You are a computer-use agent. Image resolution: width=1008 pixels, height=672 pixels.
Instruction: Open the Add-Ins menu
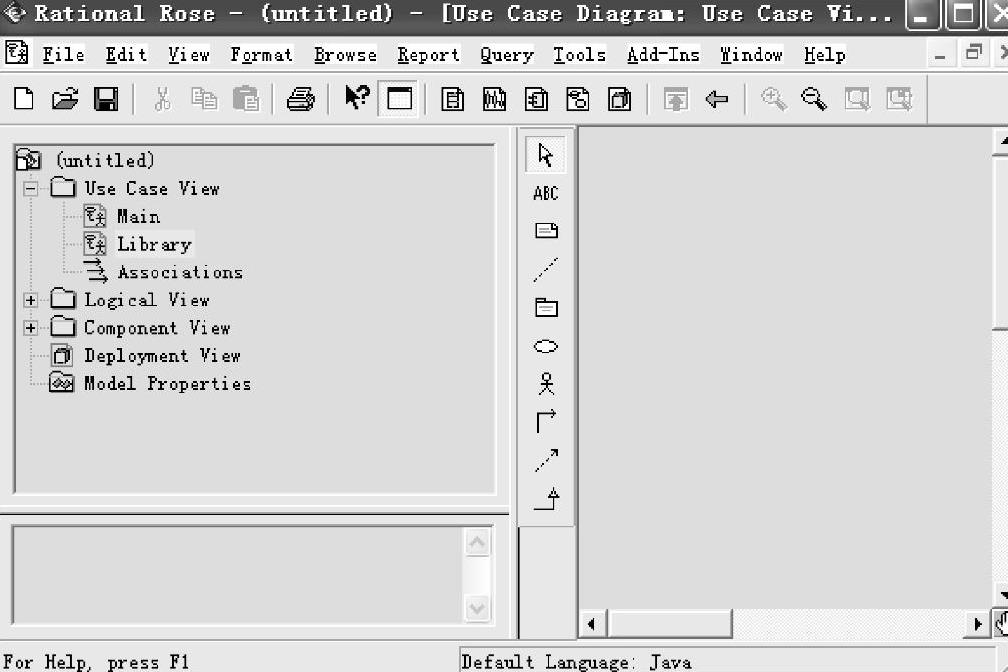coord(663,55)
